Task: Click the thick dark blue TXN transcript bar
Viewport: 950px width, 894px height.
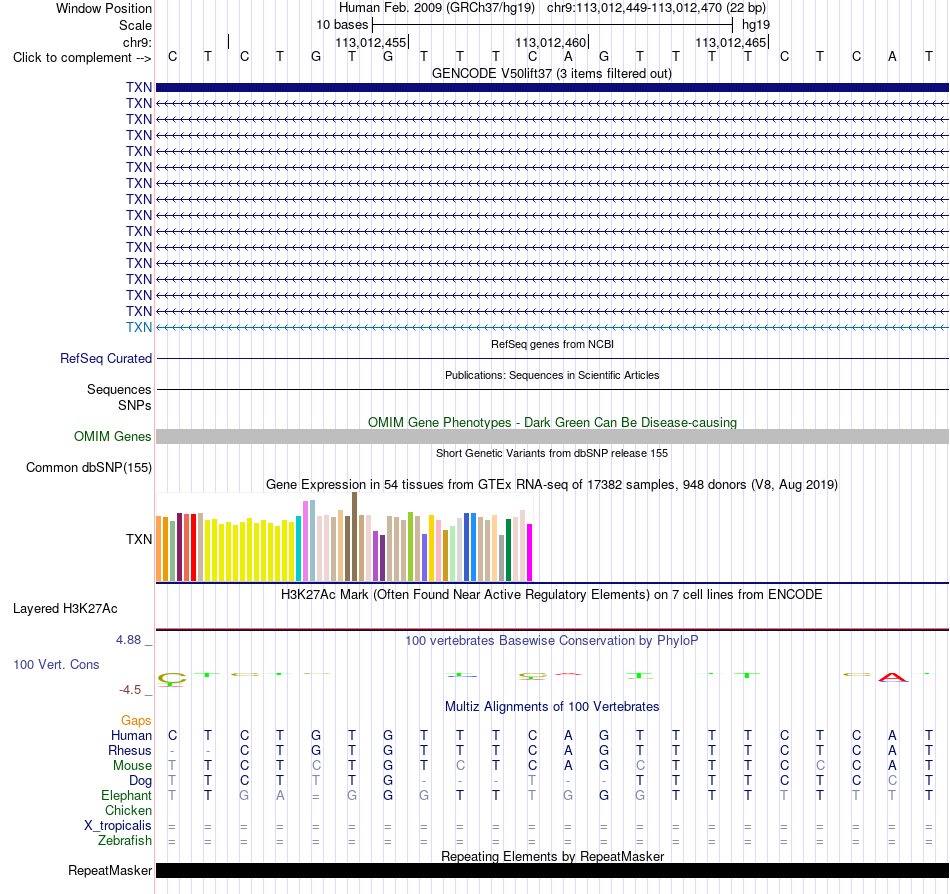Action: [x=552, y=87]
